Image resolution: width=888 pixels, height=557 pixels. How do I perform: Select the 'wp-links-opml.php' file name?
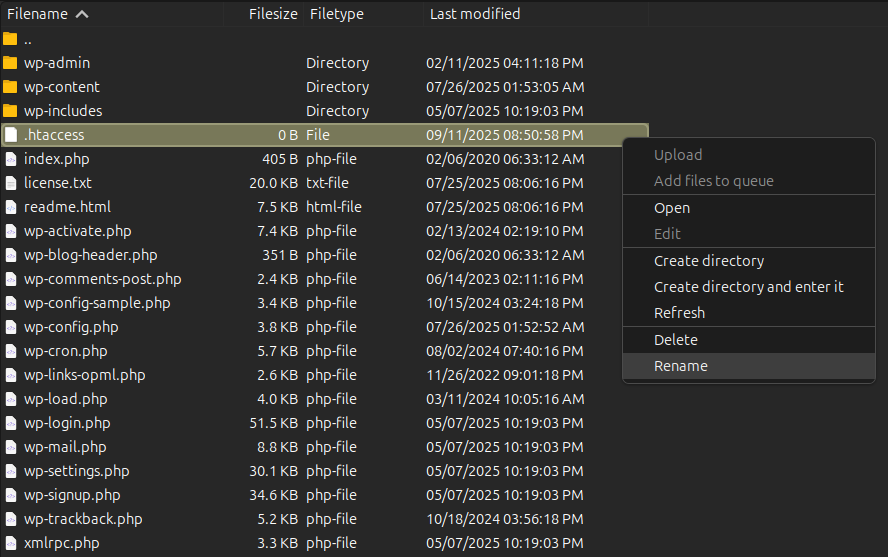click(84, 375)
